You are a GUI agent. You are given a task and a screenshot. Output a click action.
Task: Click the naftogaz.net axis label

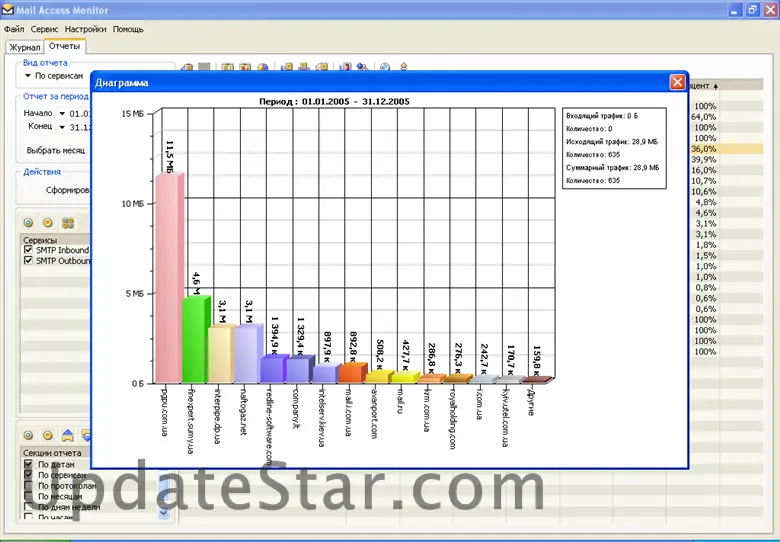[243, 410]
